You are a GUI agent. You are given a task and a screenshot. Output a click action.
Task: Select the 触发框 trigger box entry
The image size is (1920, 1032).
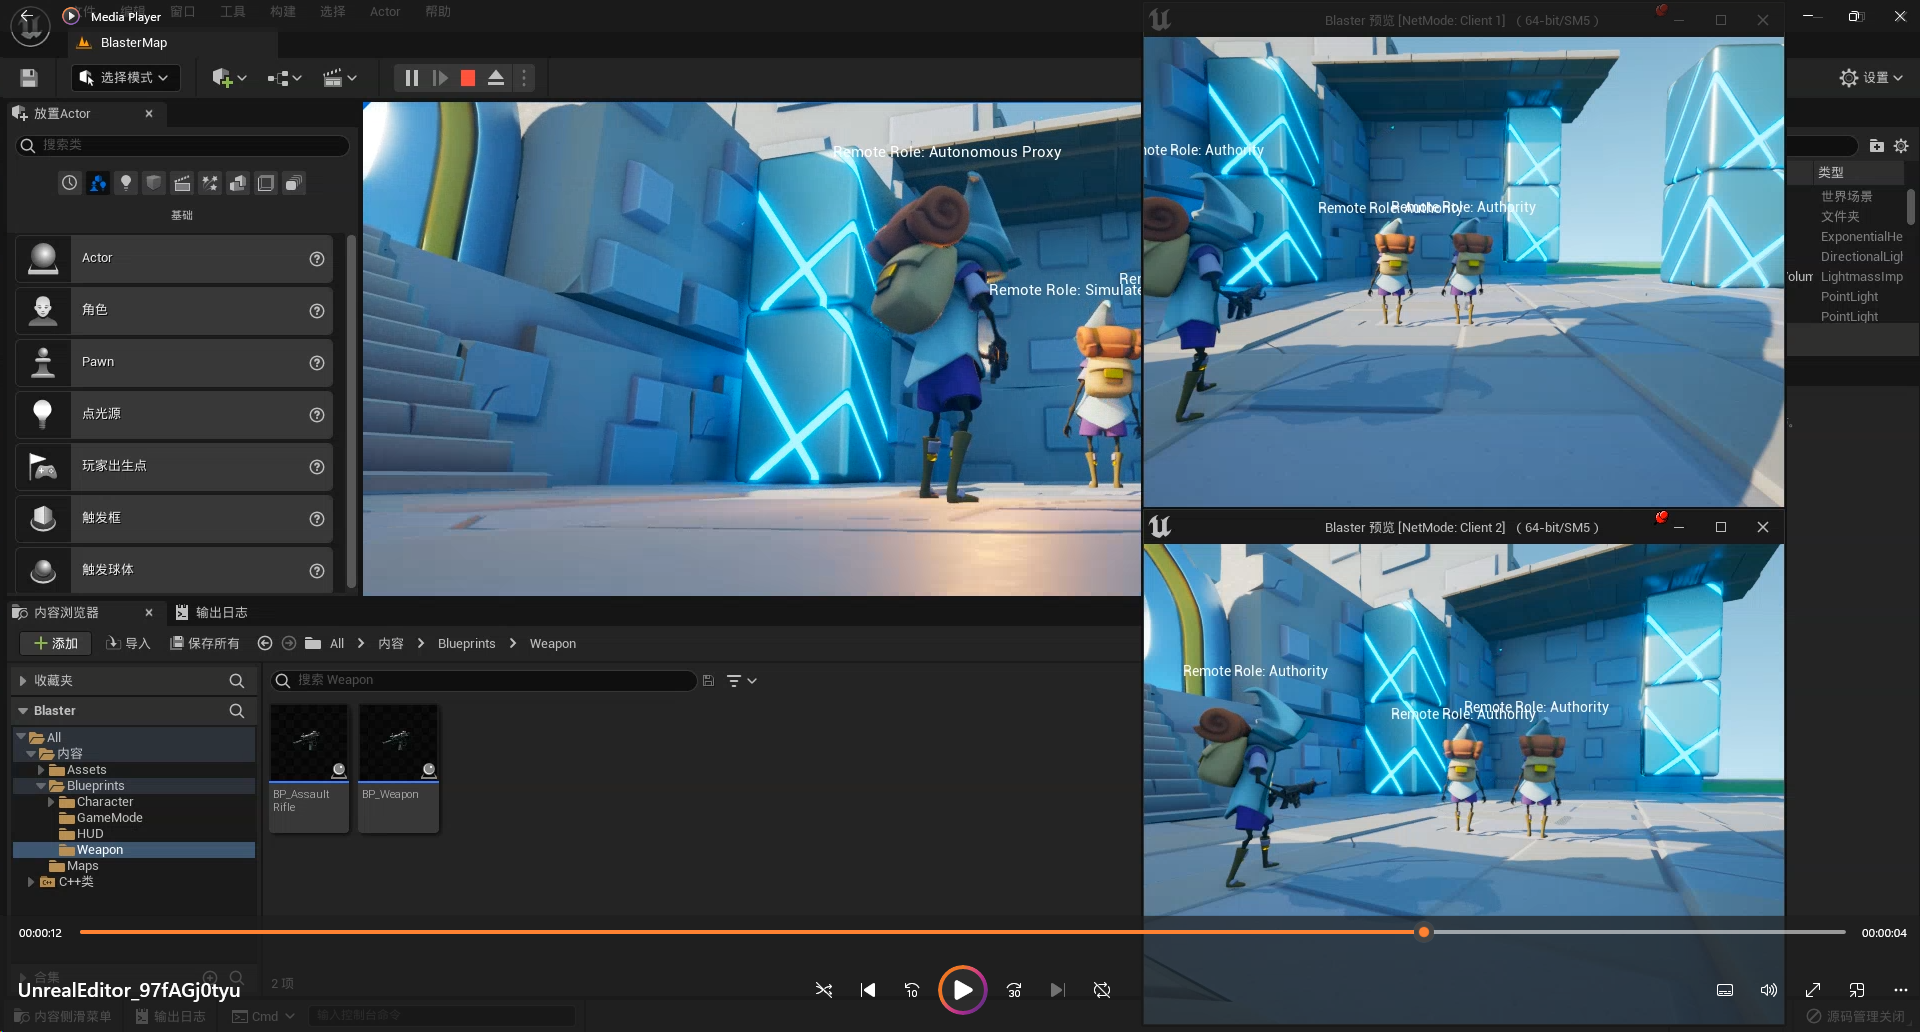pos(174,519)
